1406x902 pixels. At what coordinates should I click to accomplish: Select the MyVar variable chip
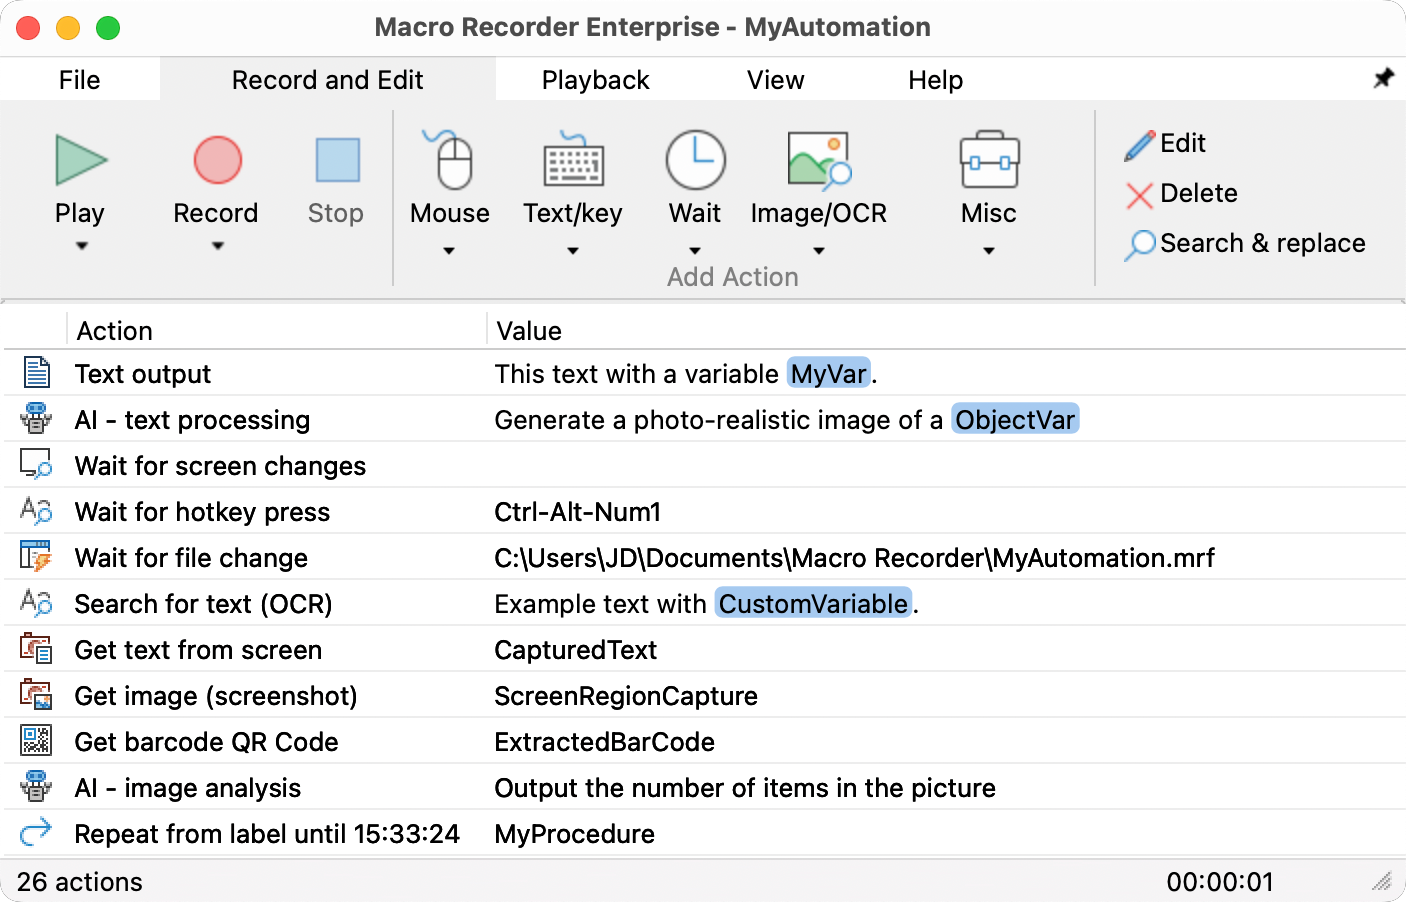[x=828, y=374]
